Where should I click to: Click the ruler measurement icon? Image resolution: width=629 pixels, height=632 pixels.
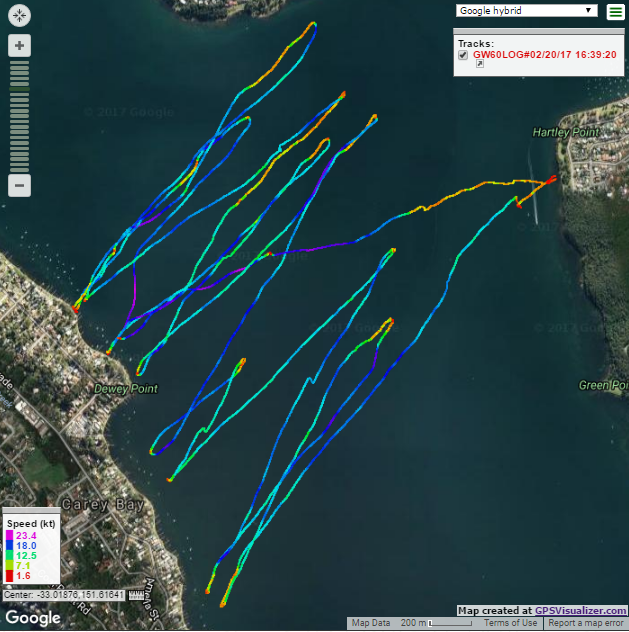135,595
